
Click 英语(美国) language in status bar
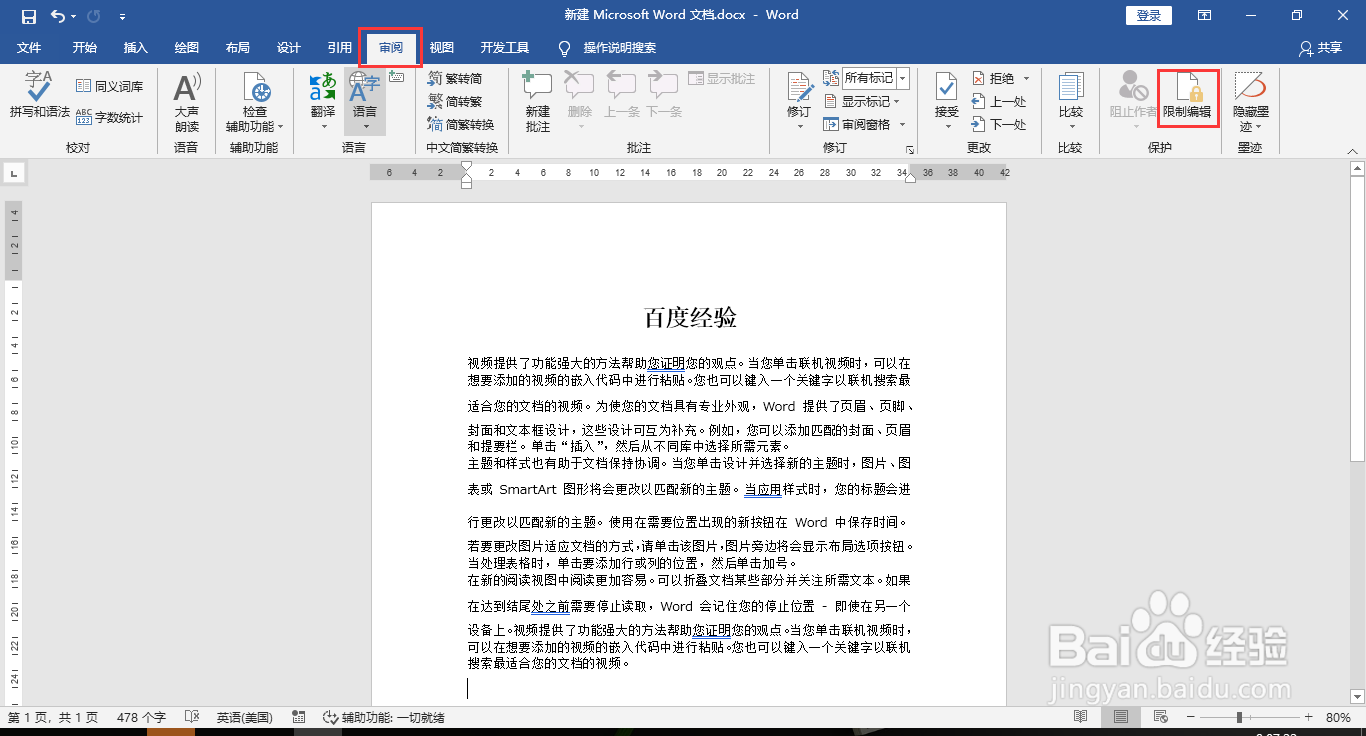coord(244,717)
